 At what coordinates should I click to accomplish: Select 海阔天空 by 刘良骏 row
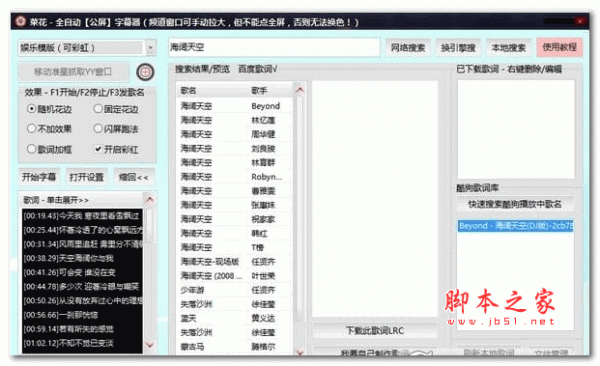(x=234, y=149)
